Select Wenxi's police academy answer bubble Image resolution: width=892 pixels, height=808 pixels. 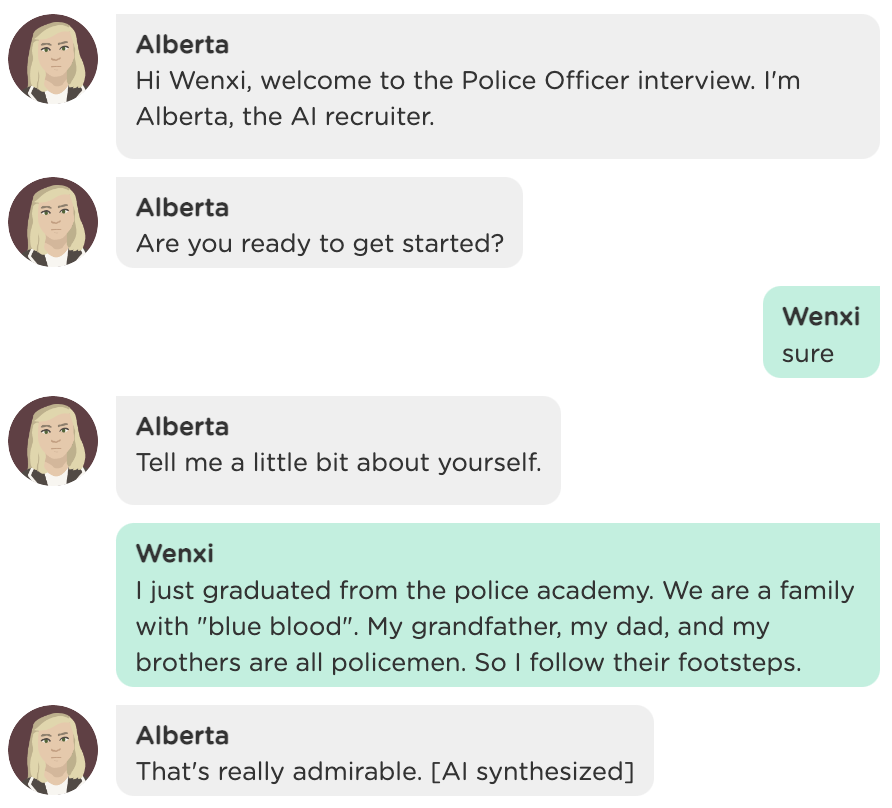click(x=498, y=605)
